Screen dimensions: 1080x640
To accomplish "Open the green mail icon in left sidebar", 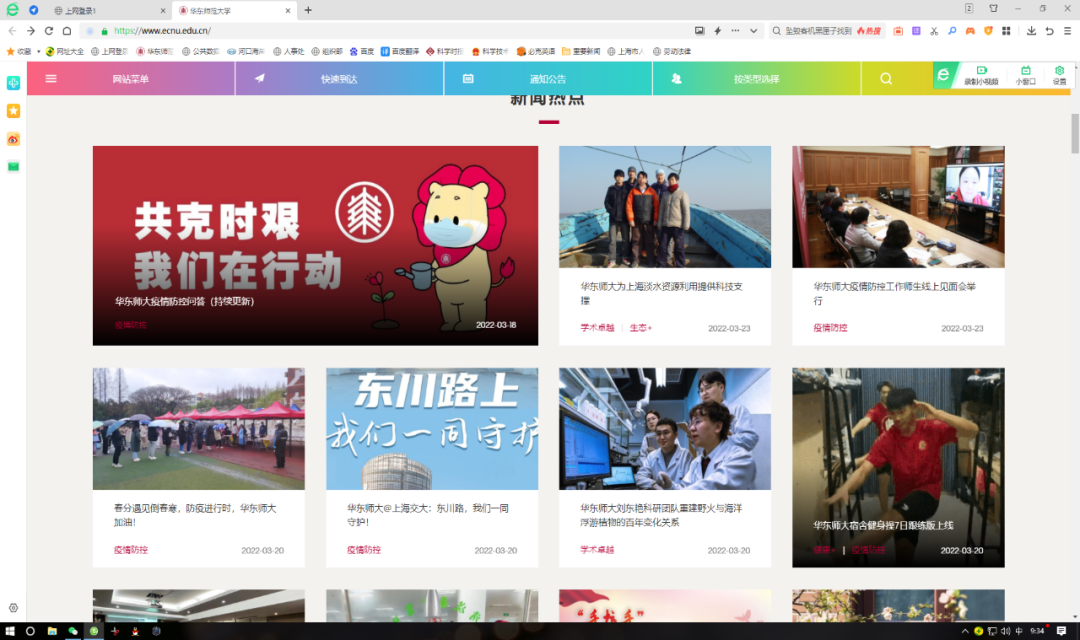I will coord(13,167).
